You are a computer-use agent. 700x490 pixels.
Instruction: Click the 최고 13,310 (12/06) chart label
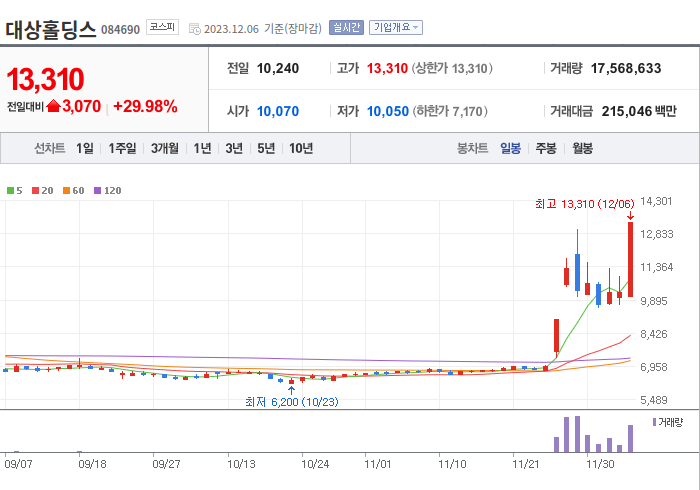pos(585,204)
